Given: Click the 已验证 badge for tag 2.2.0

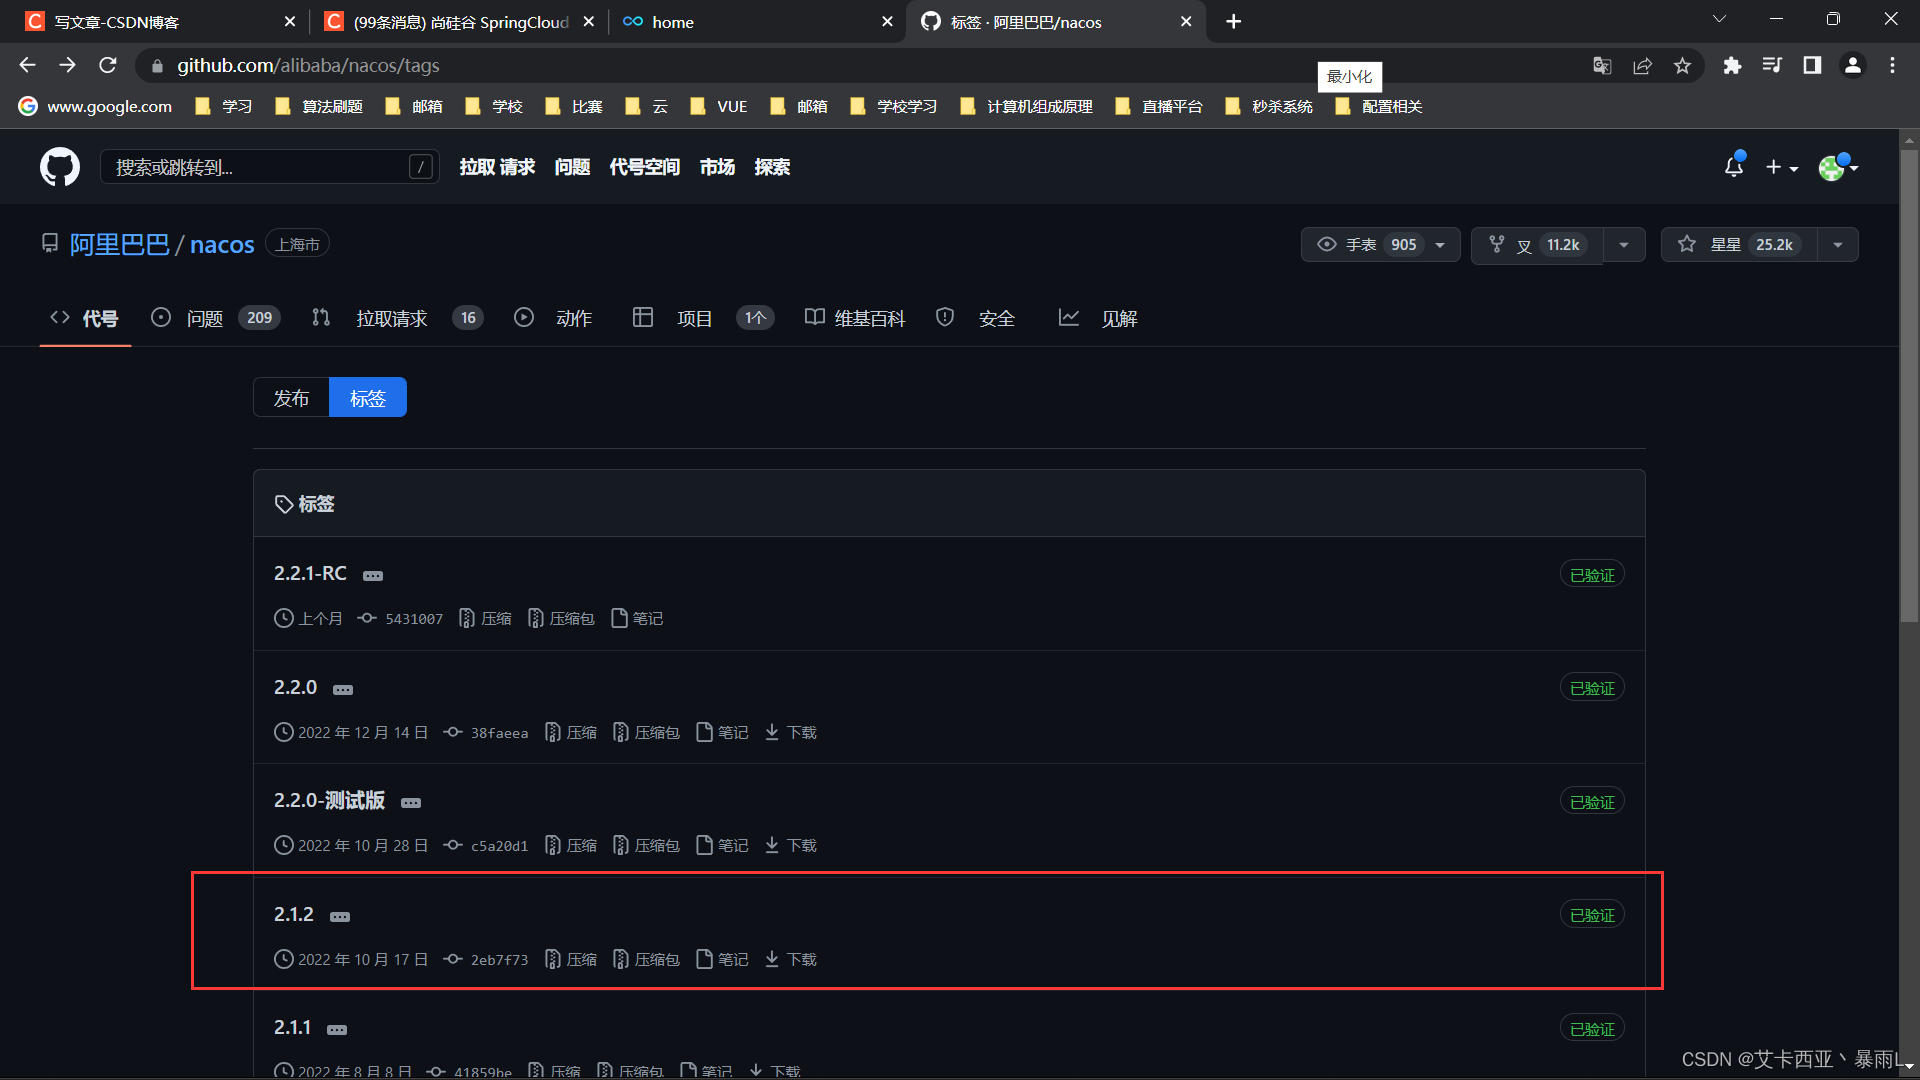Looking at the screenshot, I should coord(1592,689).
